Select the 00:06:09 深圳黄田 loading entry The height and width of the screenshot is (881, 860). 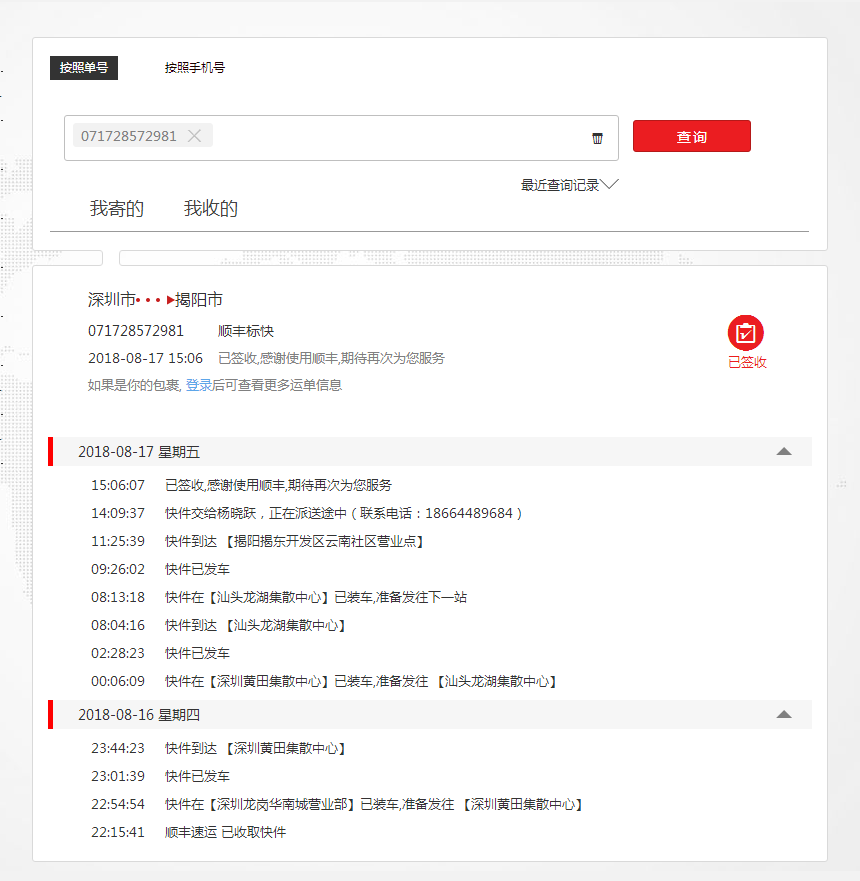pos(324,682)
